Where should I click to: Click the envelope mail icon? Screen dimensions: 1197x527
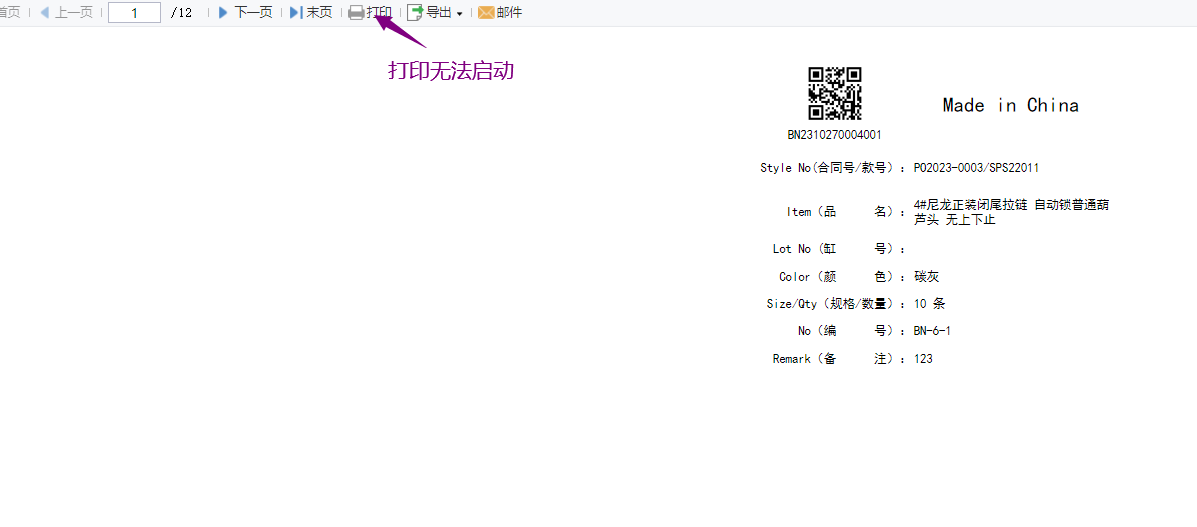pos(486,13)
